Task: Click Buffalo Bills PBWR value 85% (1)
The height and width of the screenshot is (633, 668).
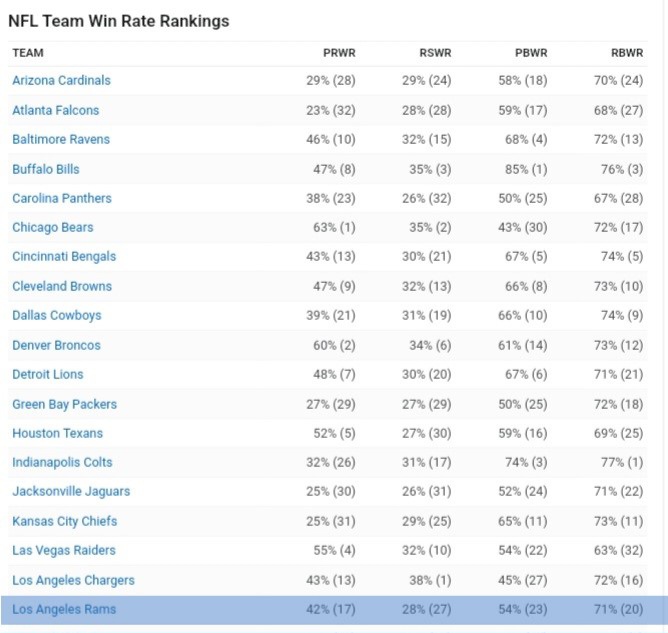Action: [x=526, y=169]
